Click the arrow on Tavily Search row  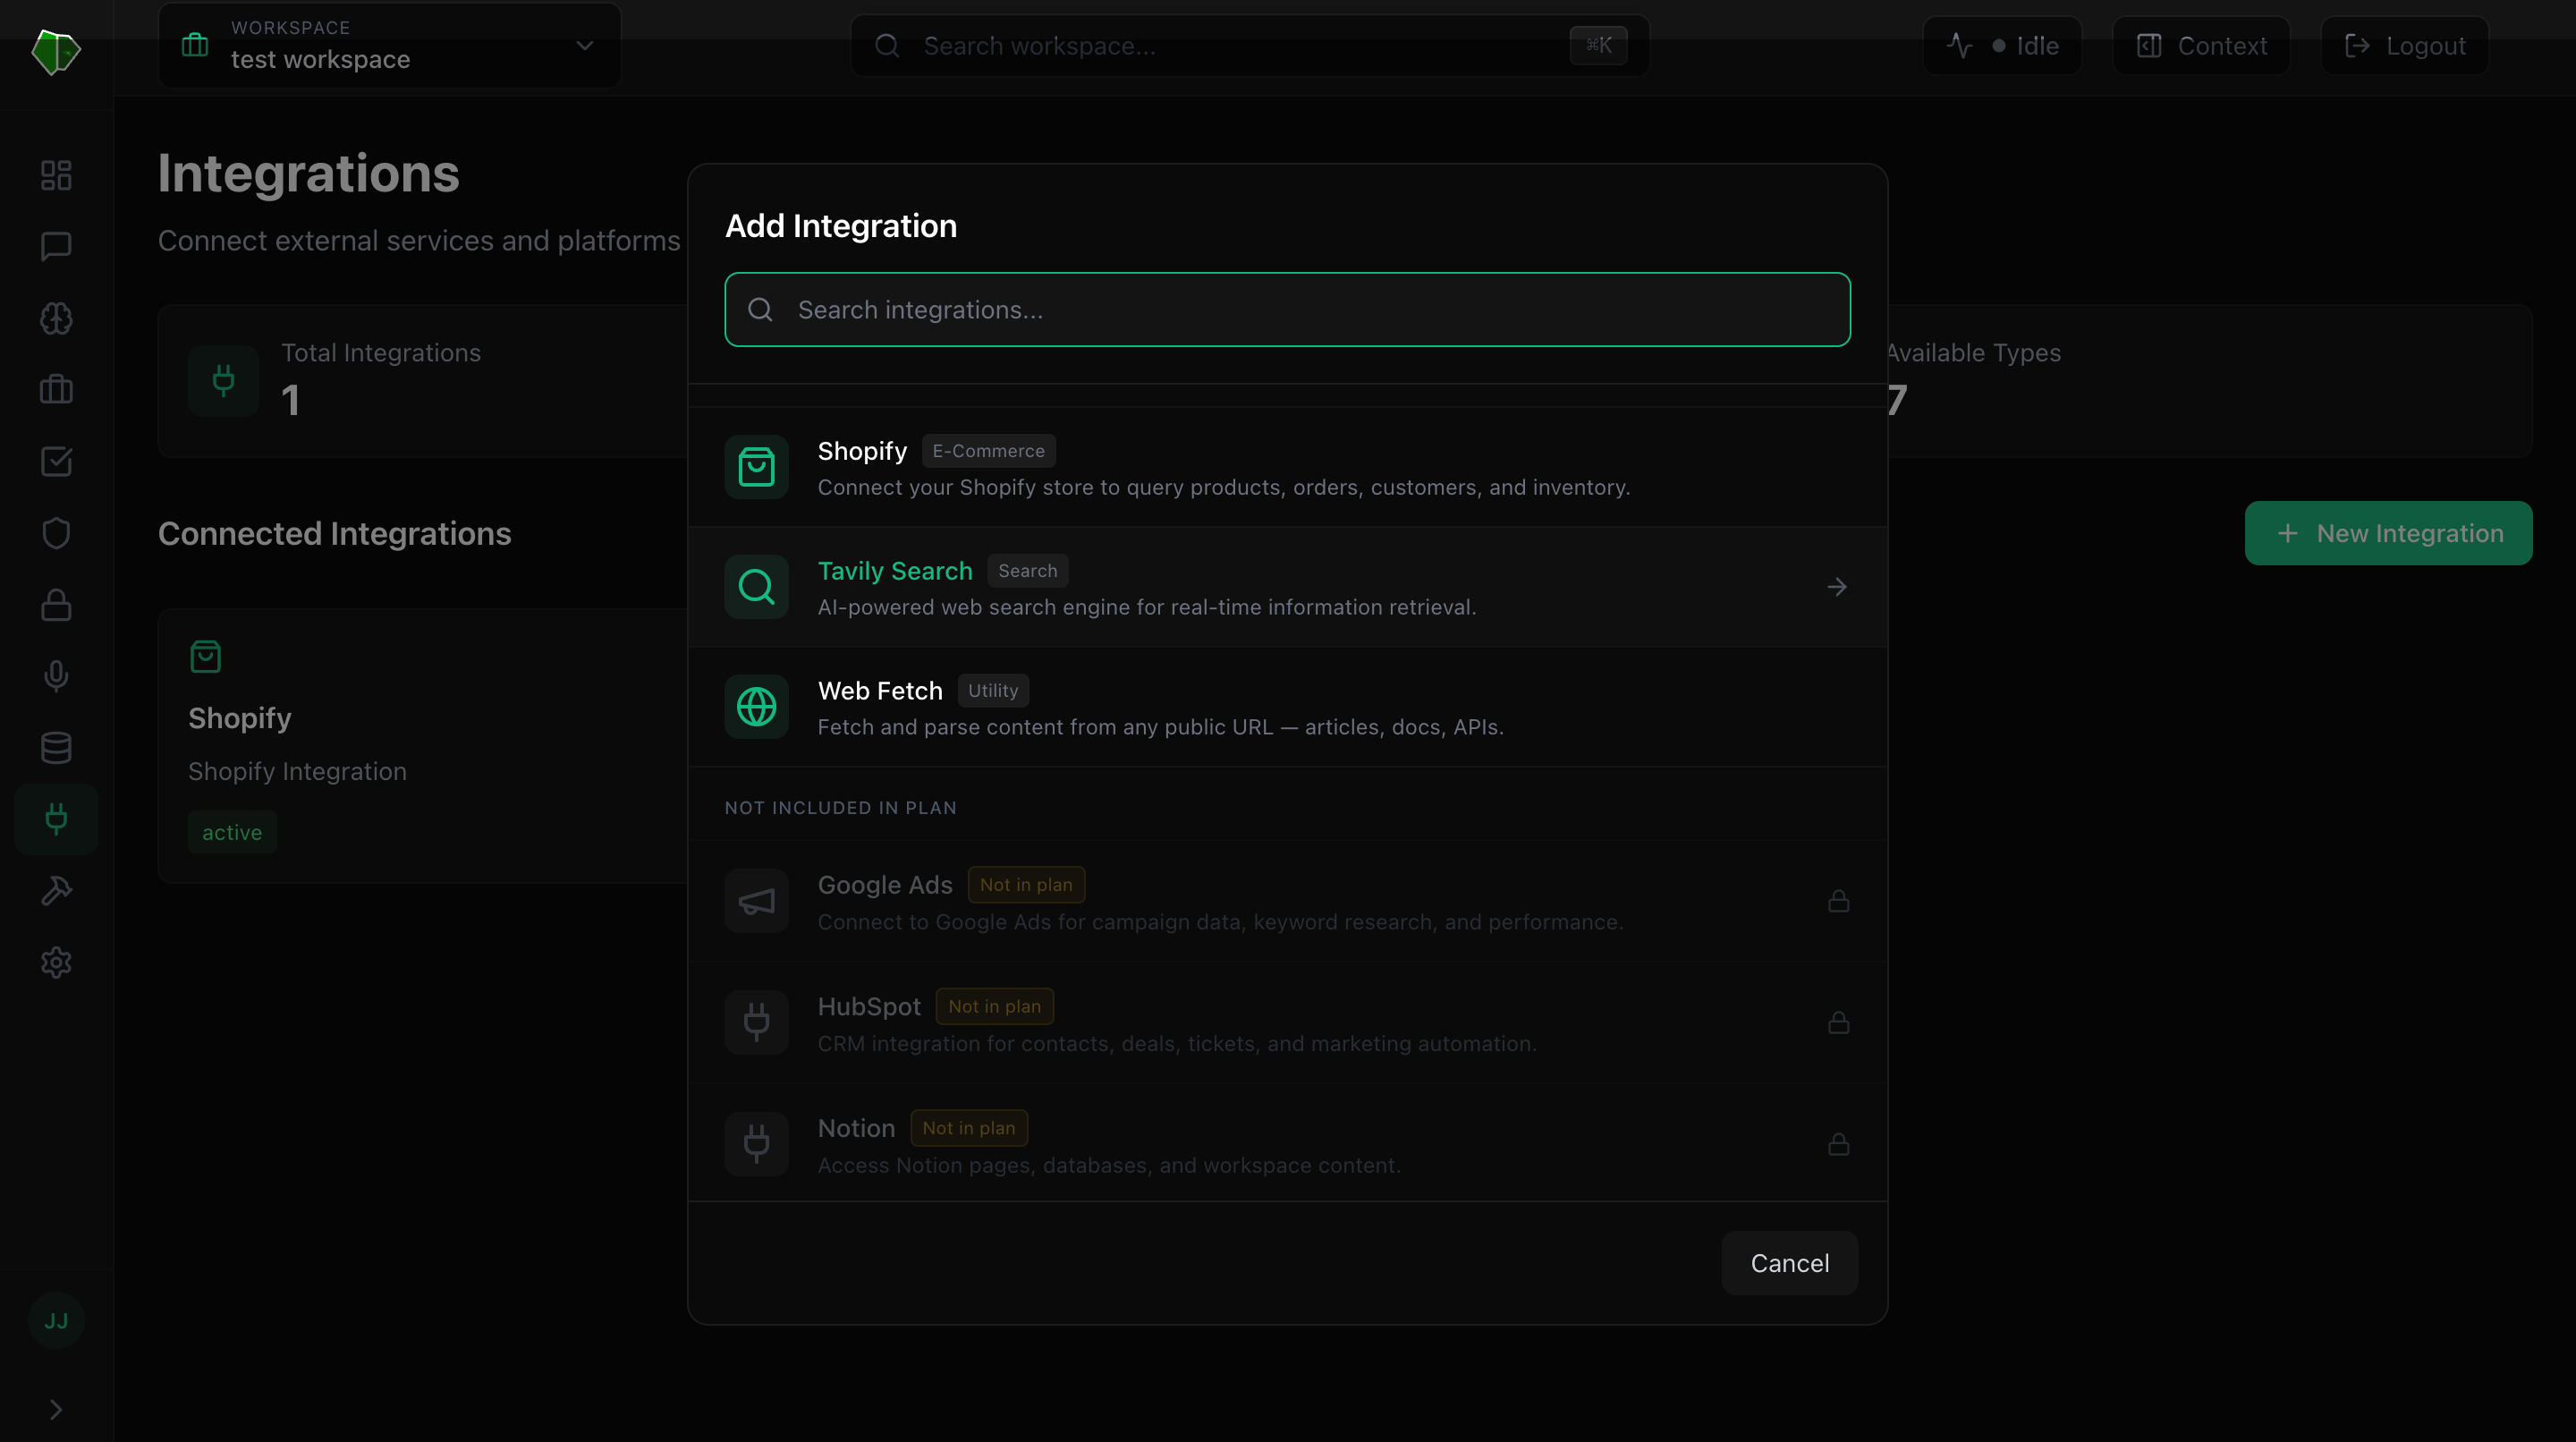(1837, 587)
